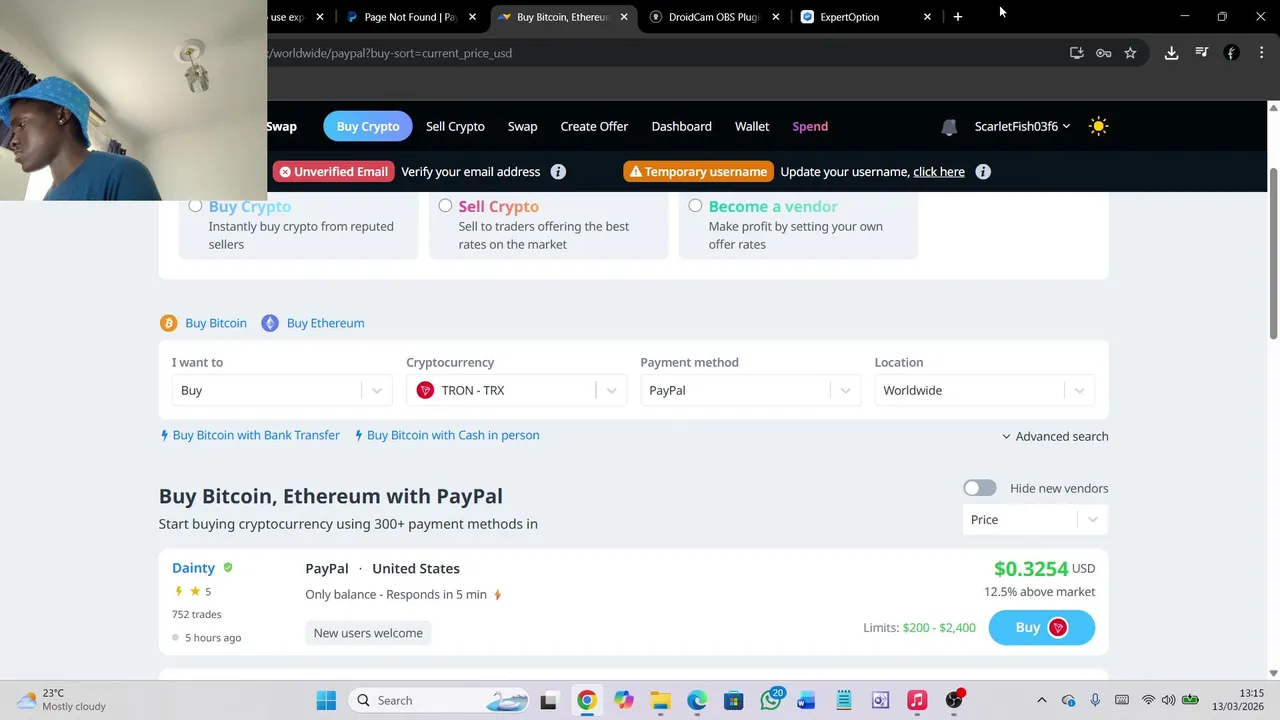The width and height of the screenshot is (1280, 720).
Task: Click the browser address bar URL
Action: click(392, 53)
